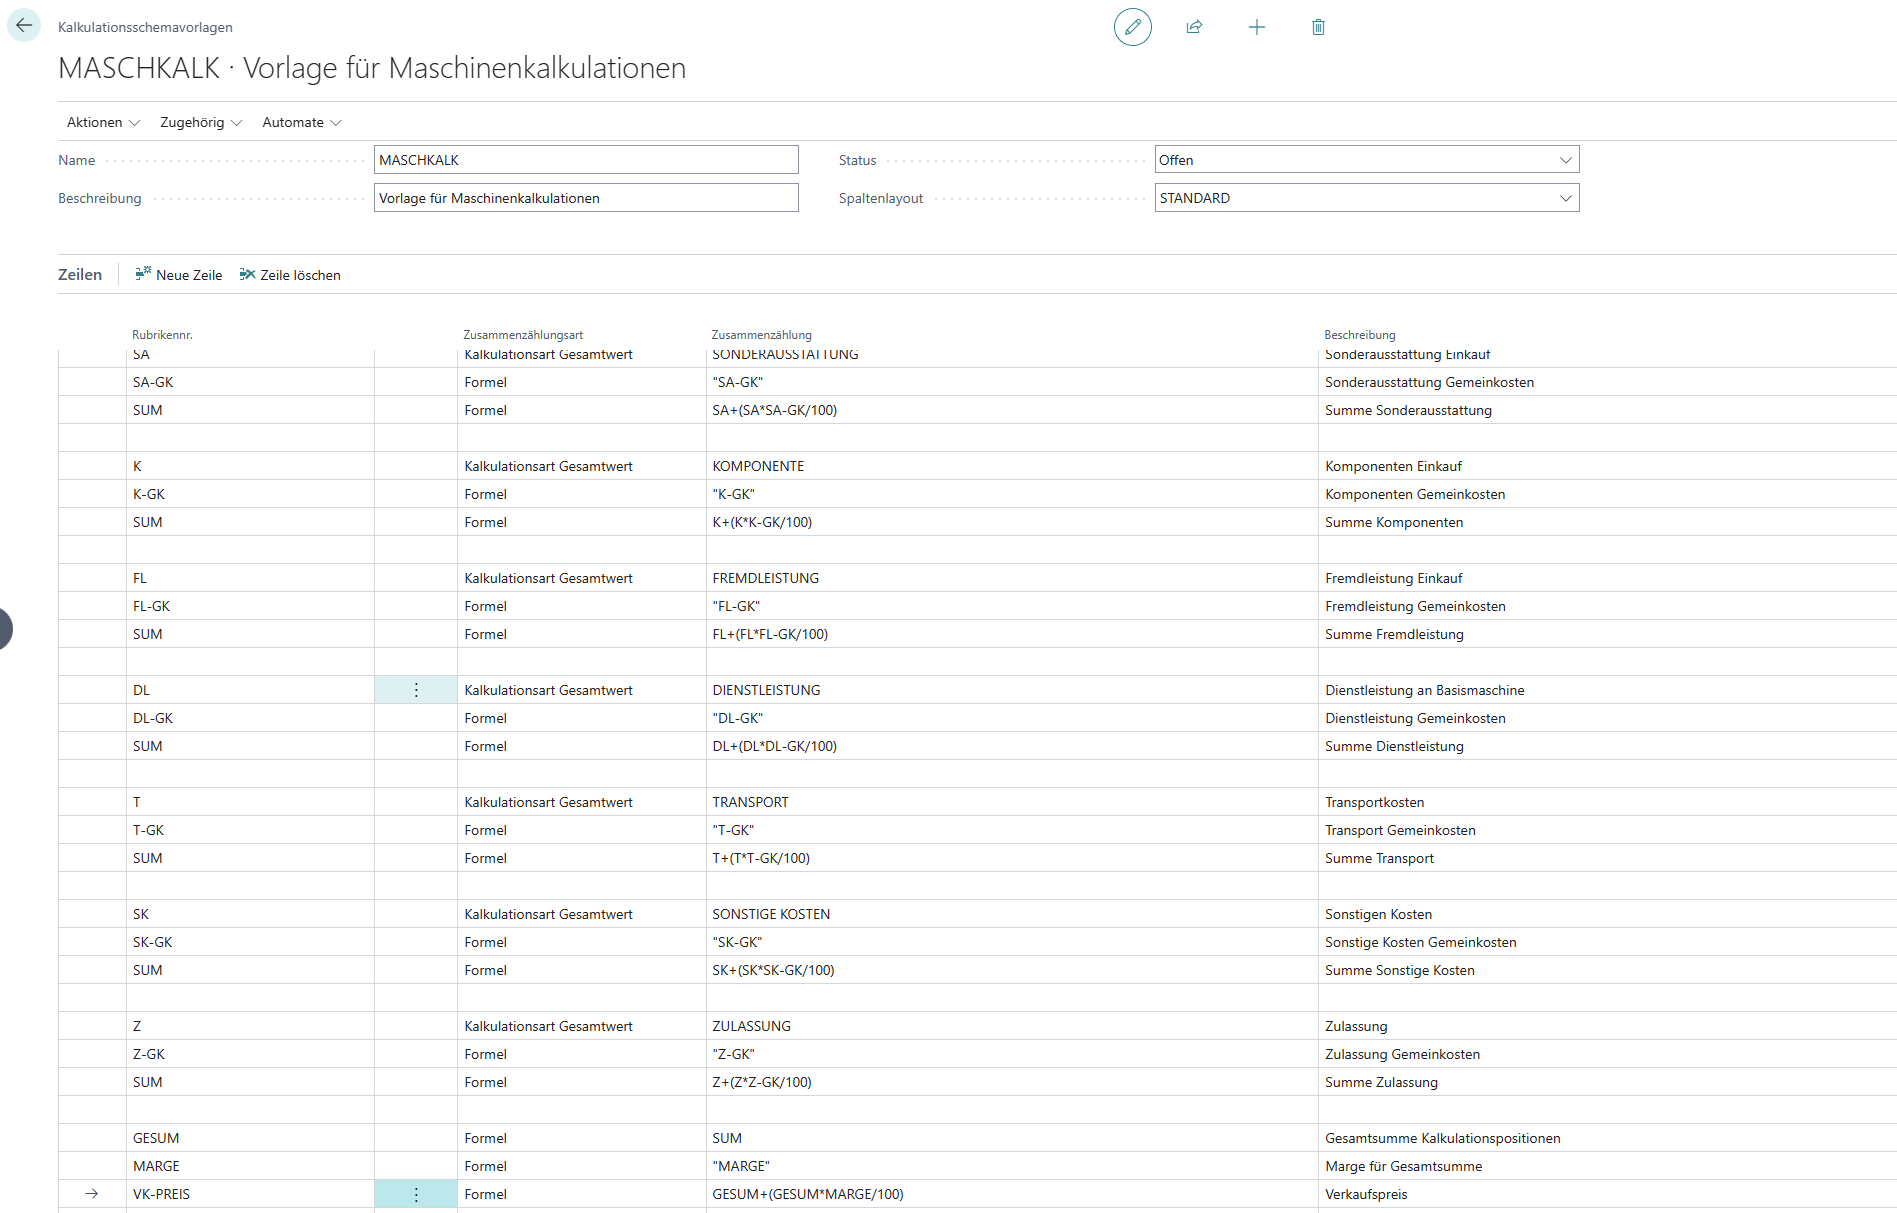Click Transportkosten description cell
Viewport: 1897px width, 1213px height.
[1607, 802]
